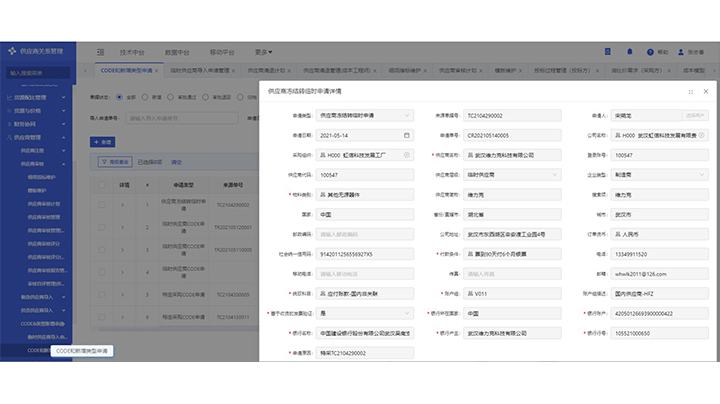This screenshot has height=404, width=720.
Task: Switch to the 技术中台 top menu
Action: (132, 51)
